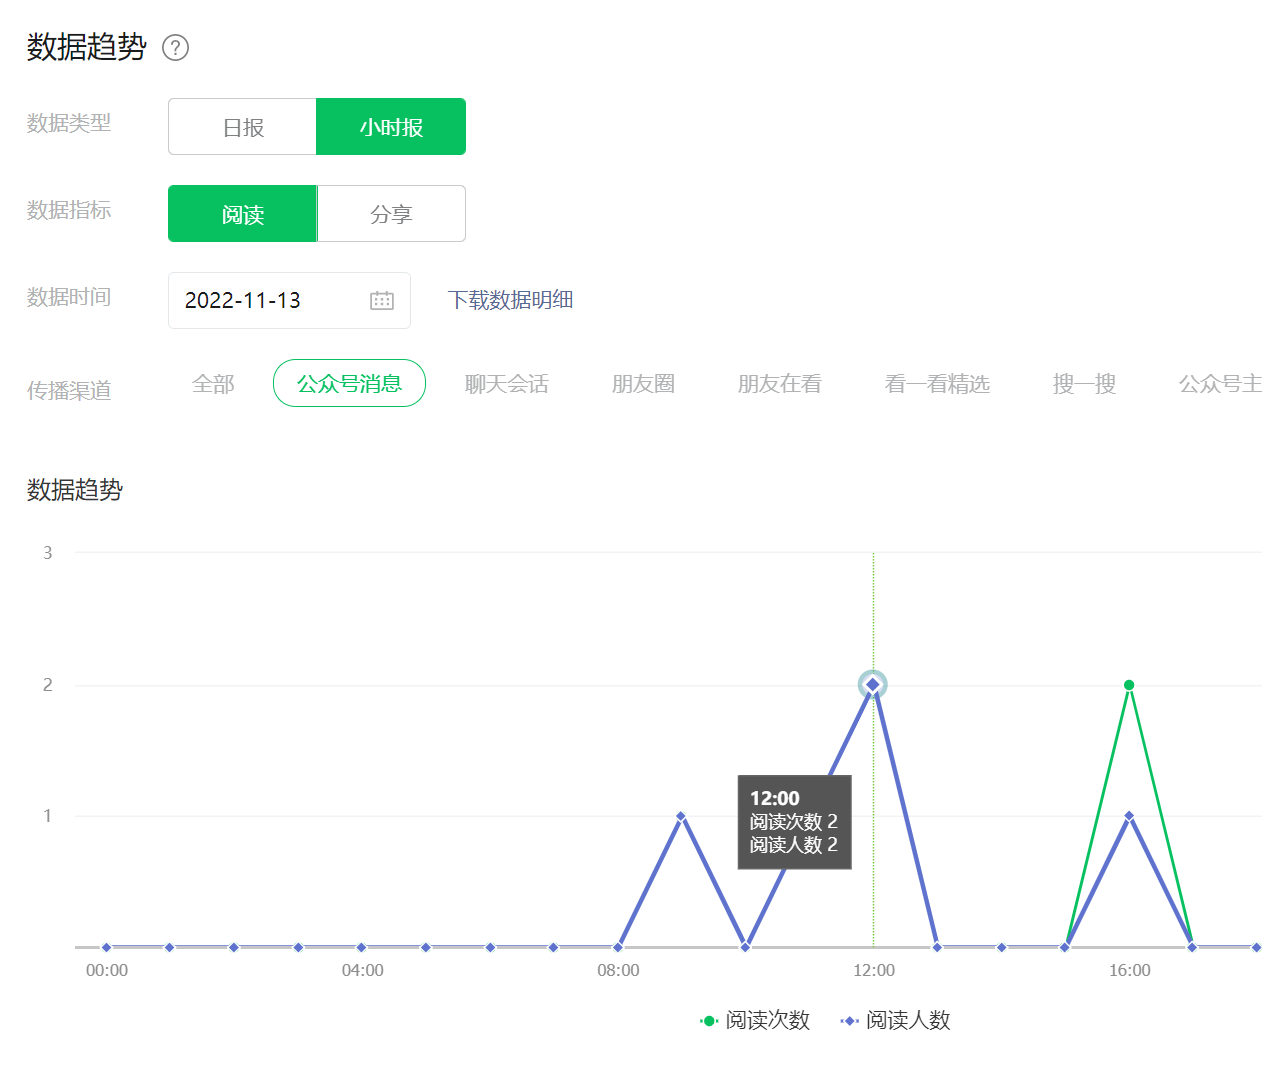Click the 12:00 axis label
This screenshot has height=1065, width=1262.
tap(874, 970)
